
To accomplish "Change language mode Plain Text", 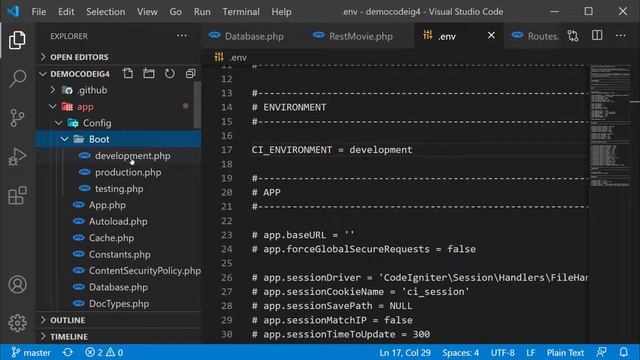I will tap(565, 352).
